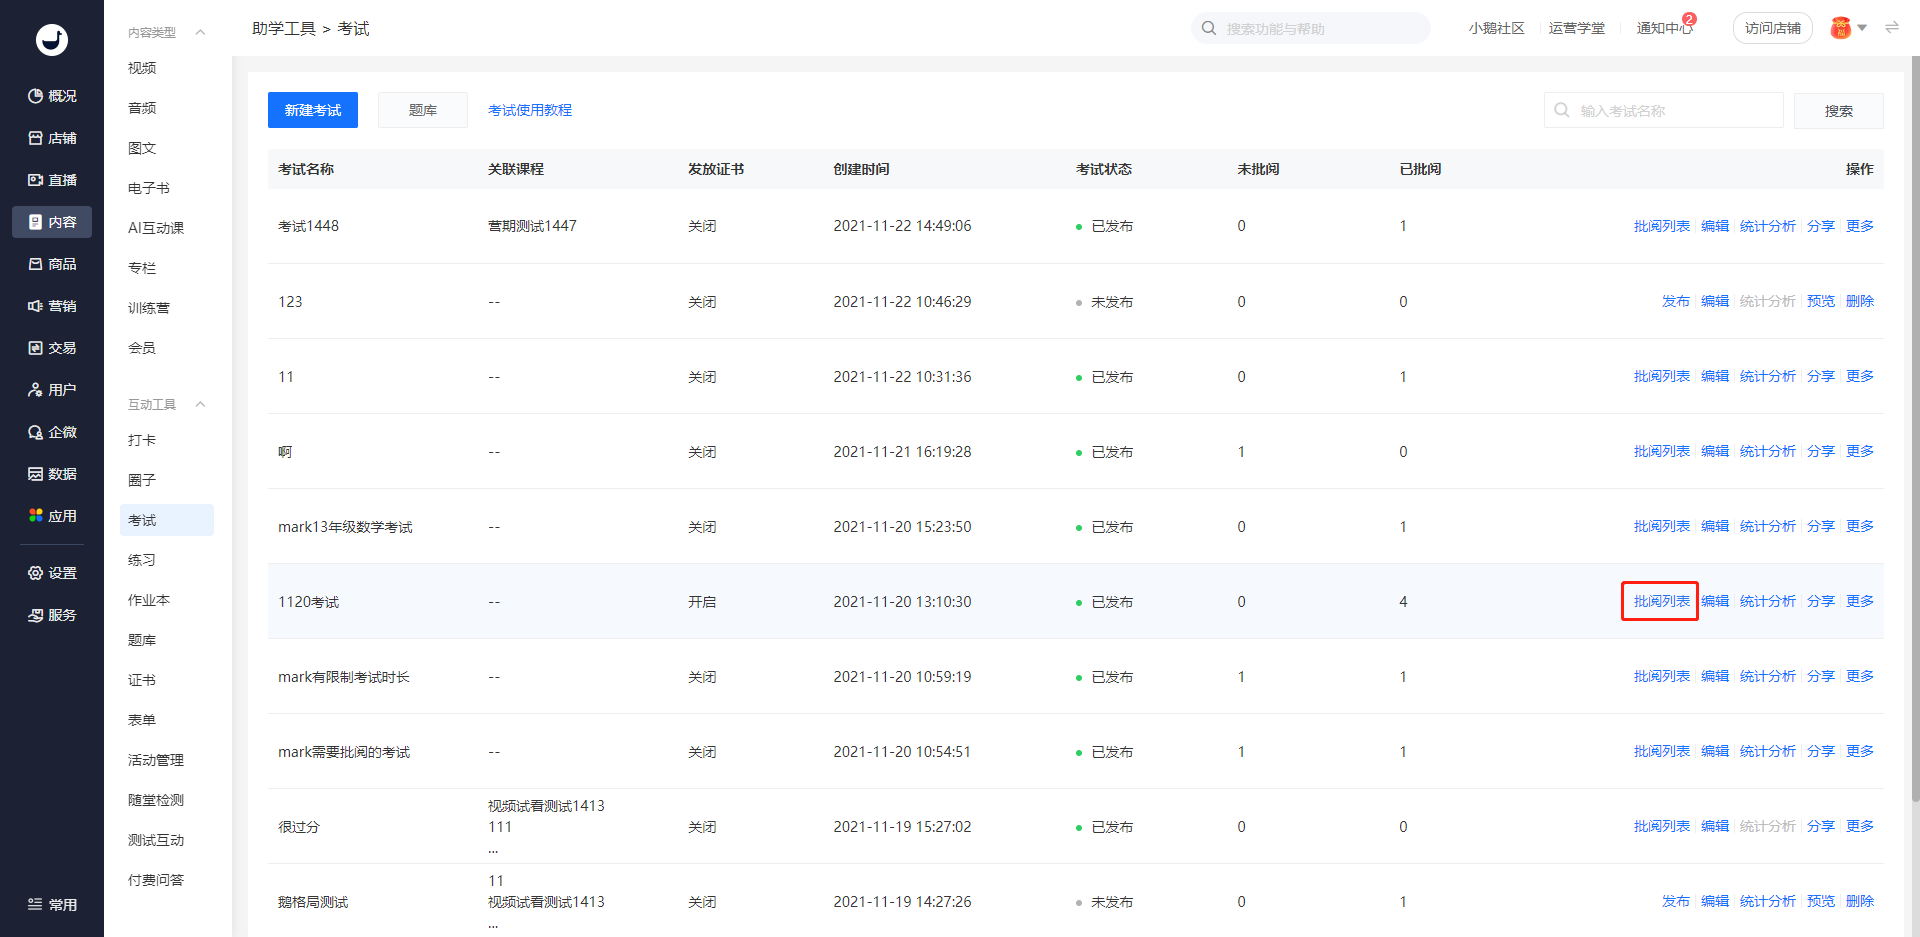Viewport: 1920px width, 937px height.
Task: Open 常用 at the sidebar bottom
Action: click(52, 905)
